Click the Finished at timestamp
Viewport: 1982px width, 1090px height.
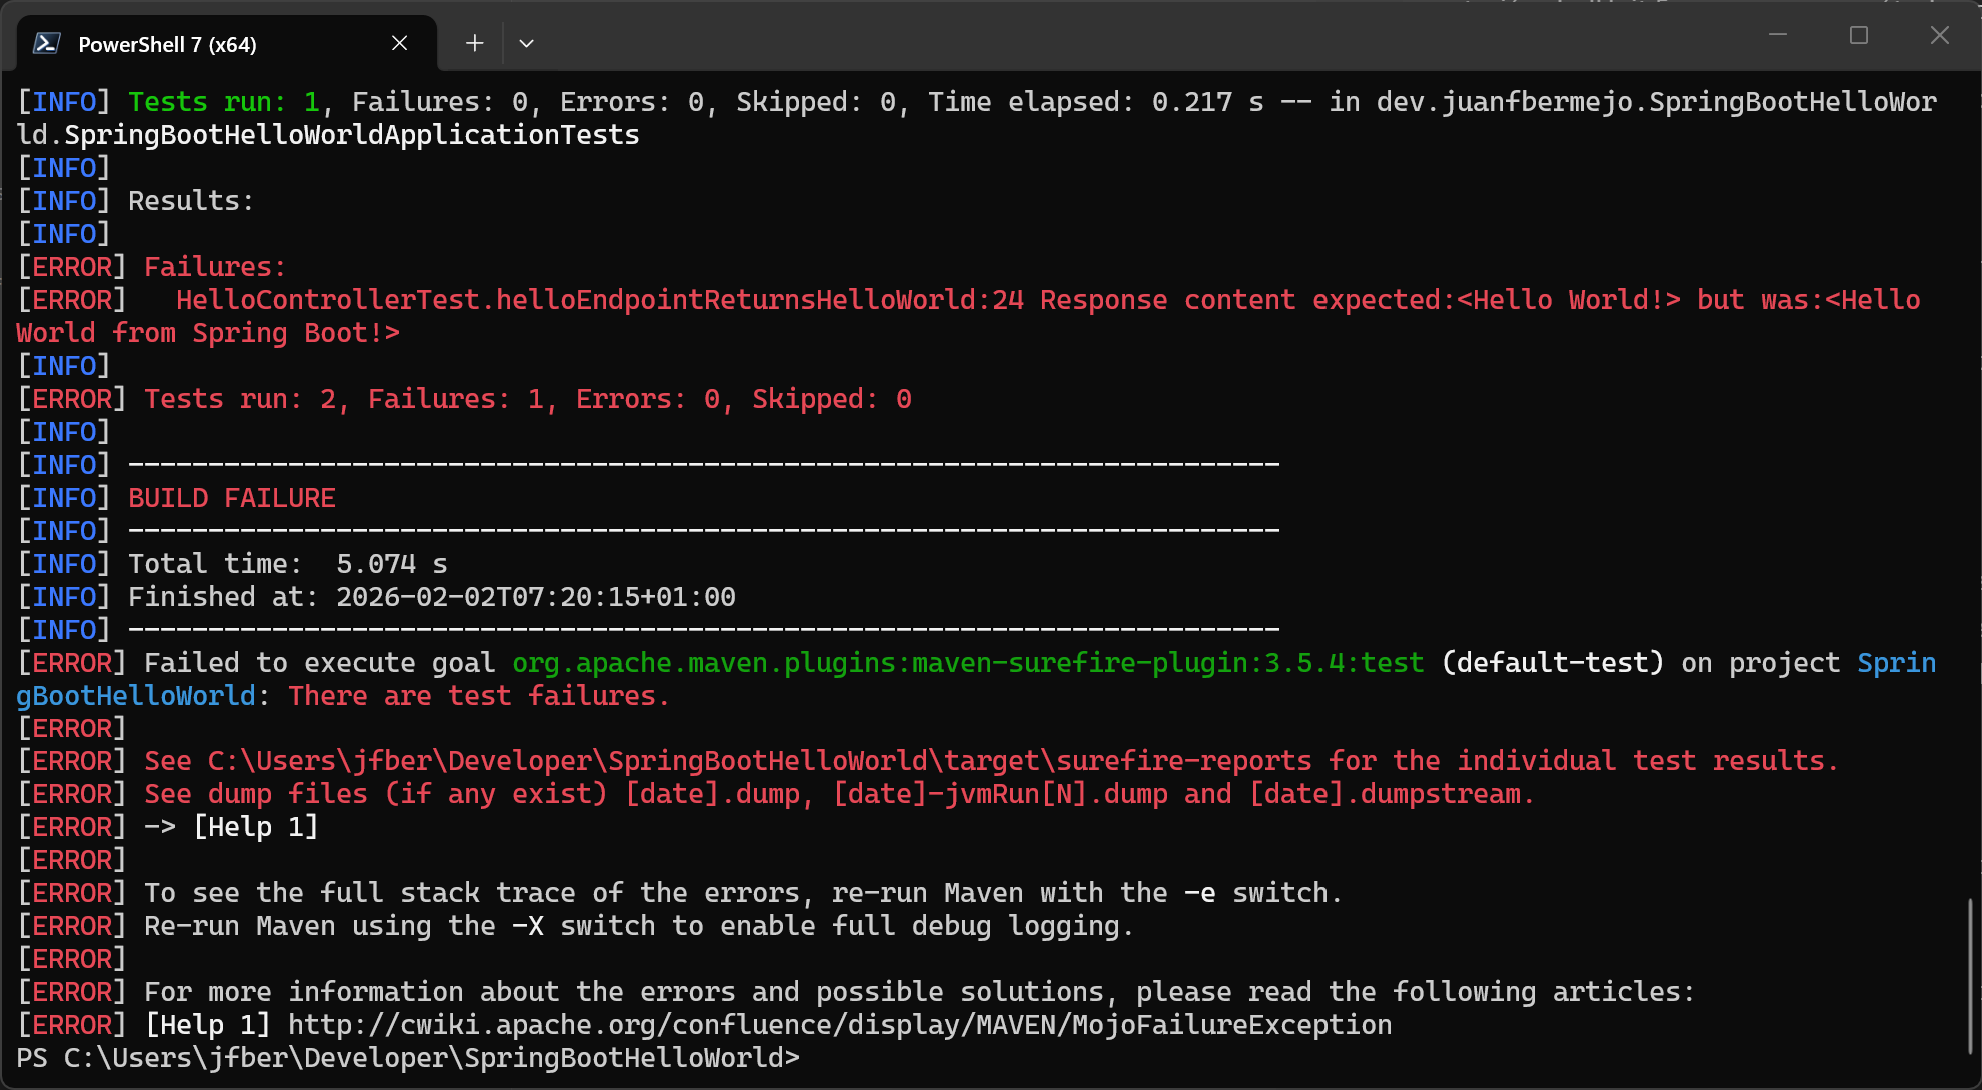click(x=535, y=596)
